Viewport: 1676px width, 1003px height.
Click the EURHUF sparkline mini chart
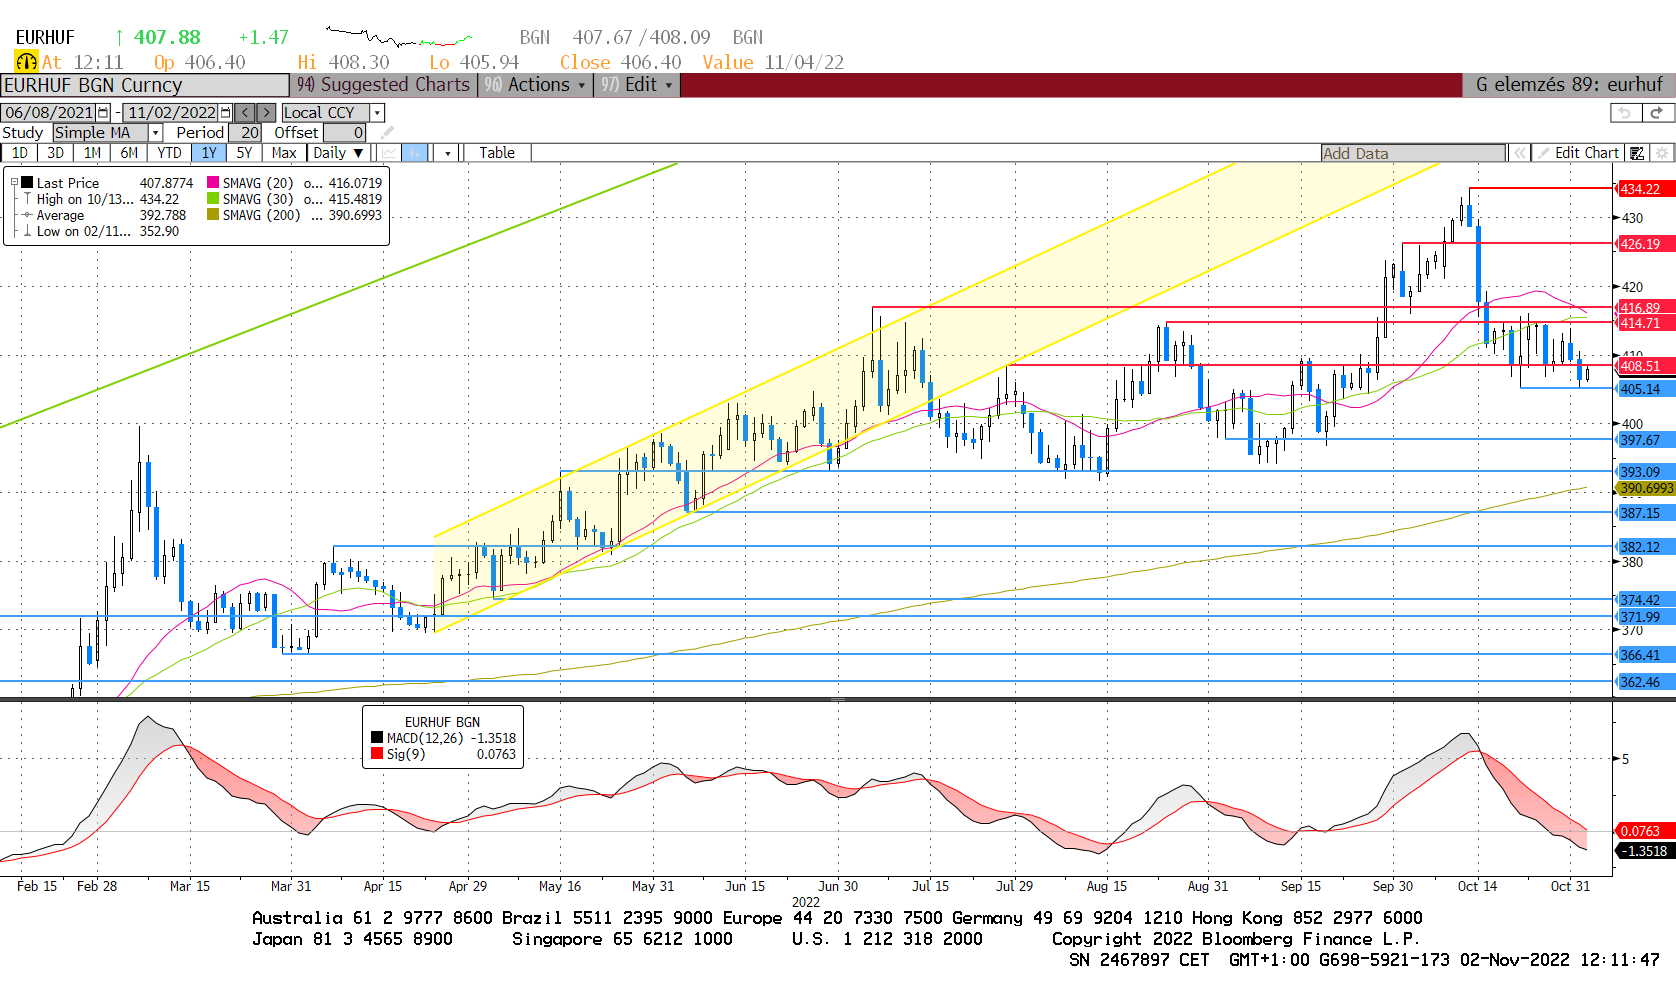point(399,38)
